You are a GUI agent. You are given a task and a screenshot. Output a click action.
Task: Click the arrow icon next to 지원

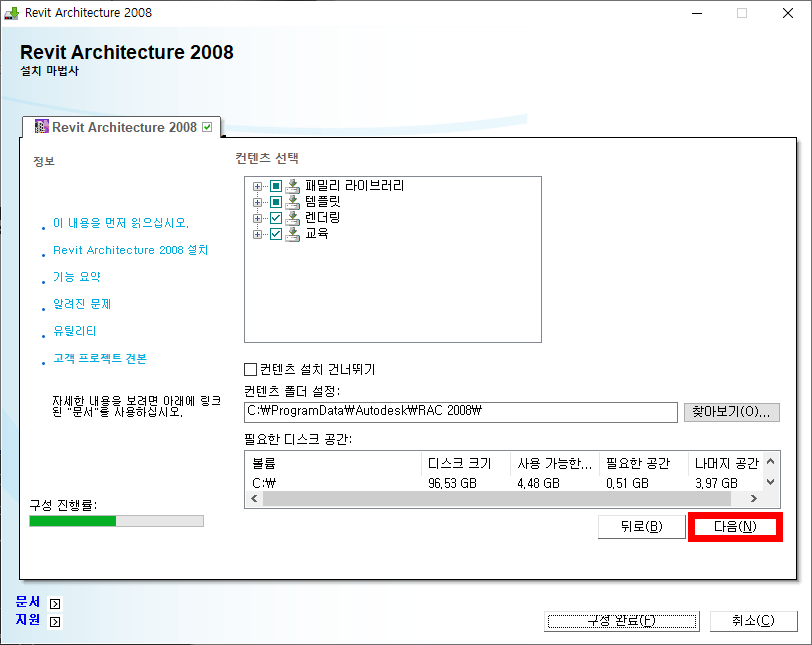click(x=55, y=621)
